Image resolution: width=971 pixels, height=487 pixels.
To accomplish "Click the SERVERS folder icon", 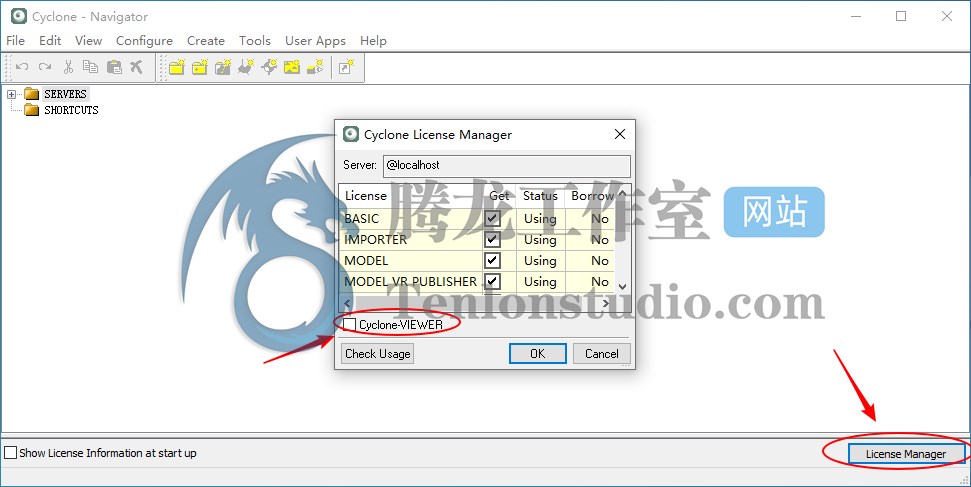I will [32, 94].
